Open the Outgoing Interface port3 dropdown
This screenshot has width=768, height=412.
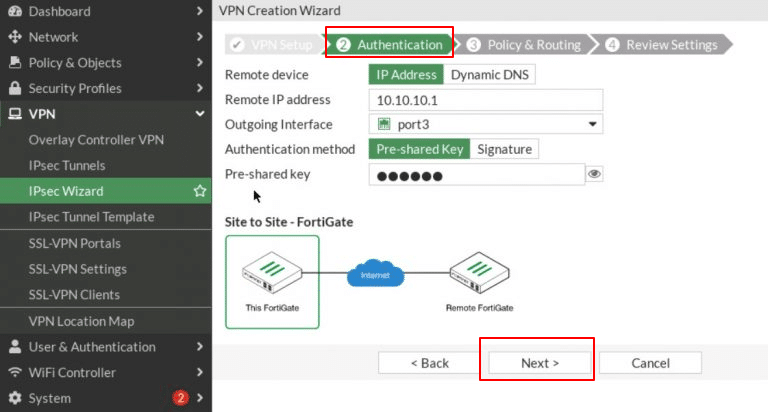(x=485, y=124)
